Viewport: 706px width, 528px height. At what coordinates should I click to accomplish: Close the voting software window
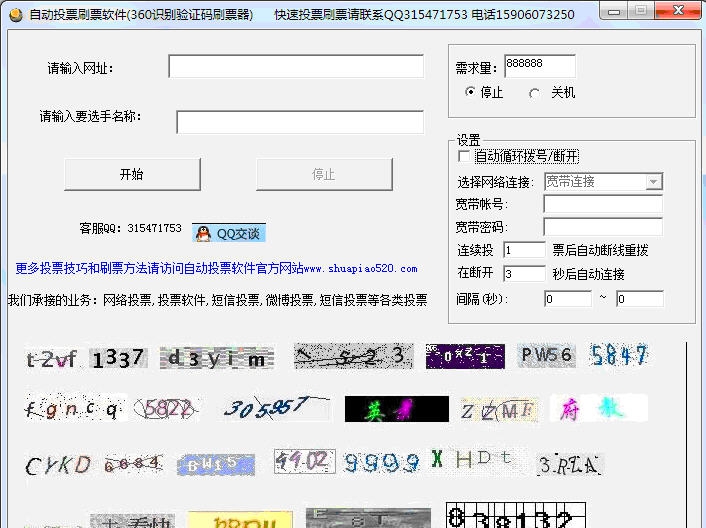[678, 11]
